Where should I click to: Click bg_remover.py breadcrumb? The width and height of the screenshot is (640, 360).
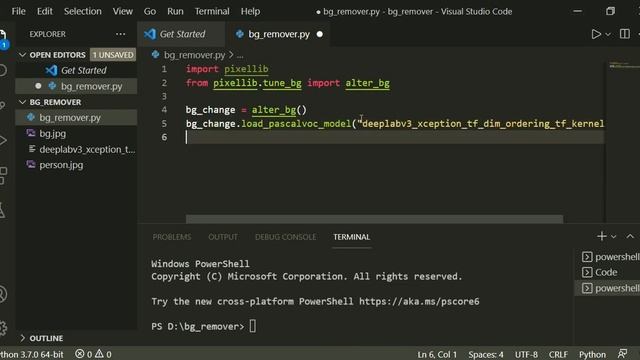[194, 55]
